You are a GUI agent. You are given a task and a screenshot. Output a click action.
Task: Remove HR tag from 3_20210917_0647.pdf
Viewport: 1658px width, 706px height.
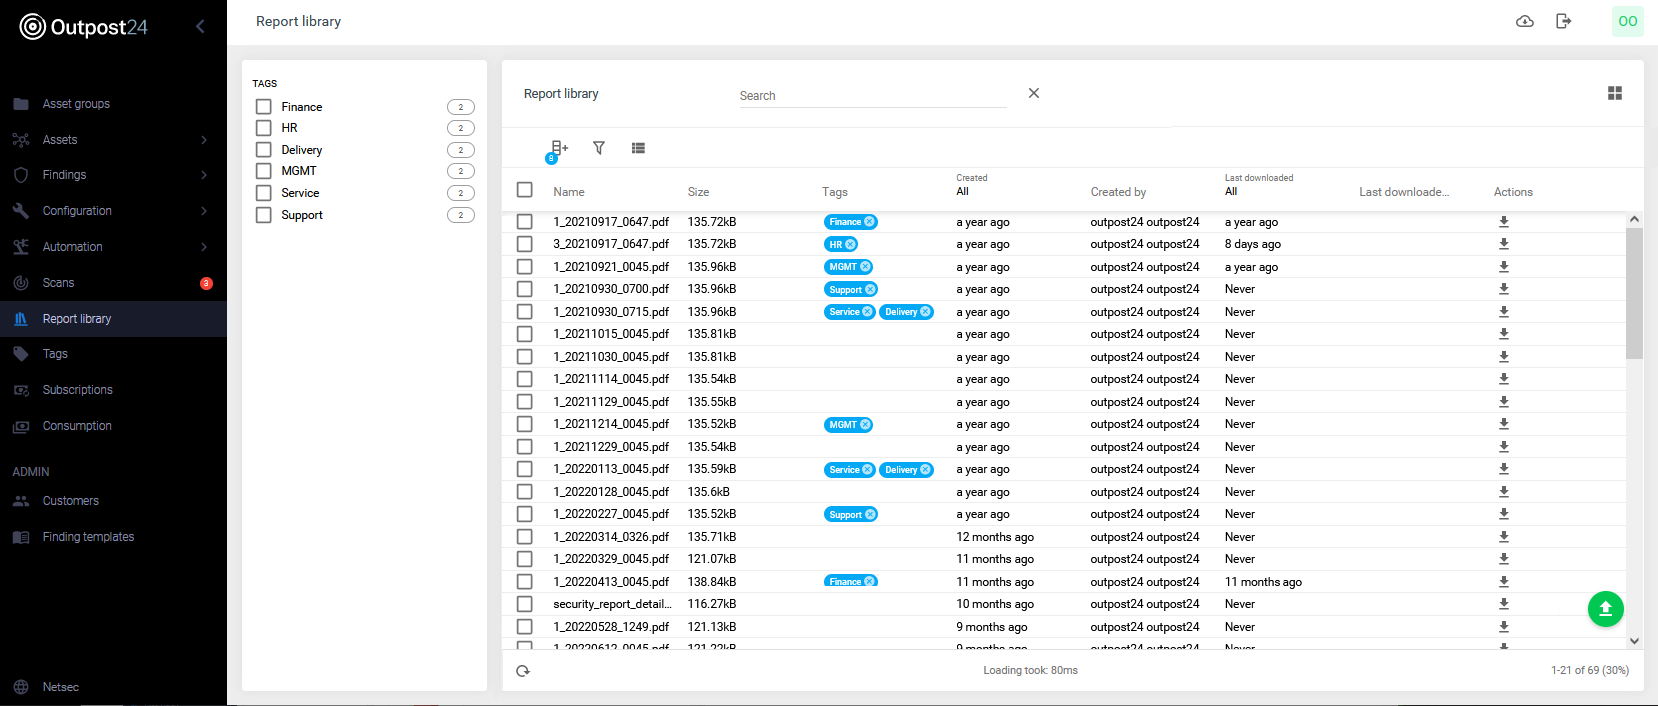click(x=850, y=244)
